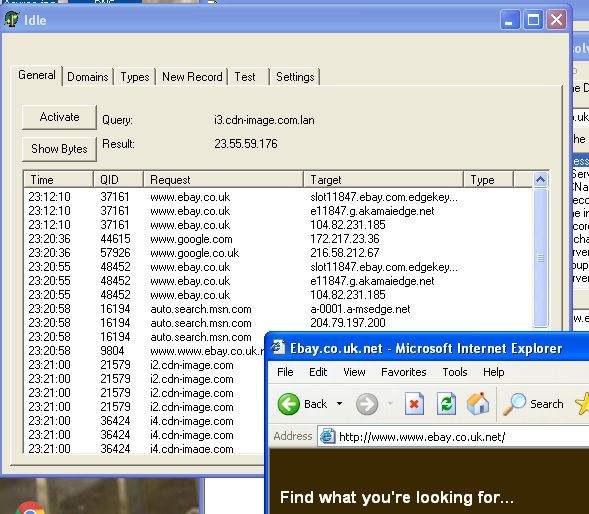Click target 172.217.23.36
This screenshot has width=589, height=514.
[x=345, y=239]
